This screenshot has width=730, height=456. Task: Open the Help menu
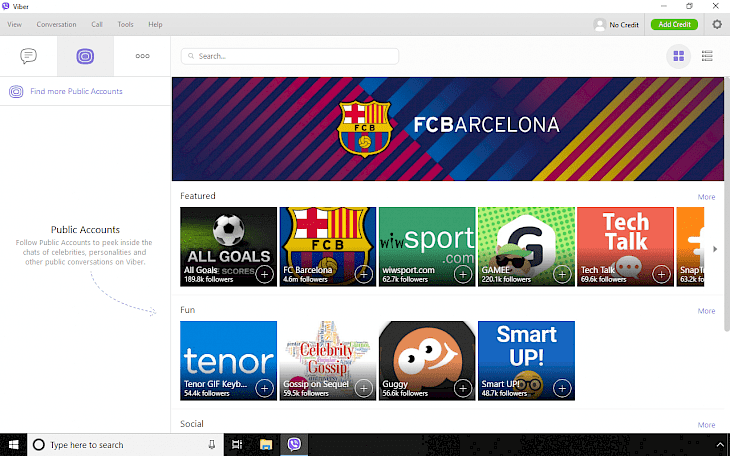point(155,24)
